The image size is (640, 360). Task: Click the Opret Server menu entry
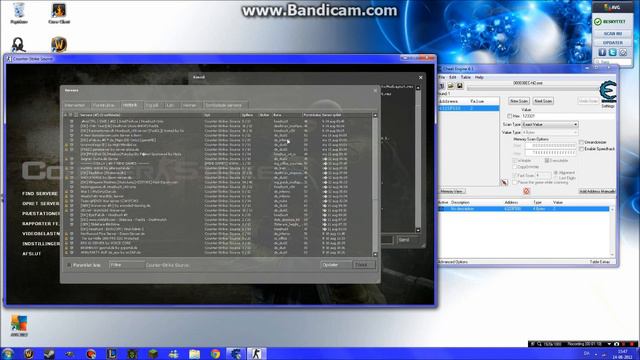tap(40, 203)
